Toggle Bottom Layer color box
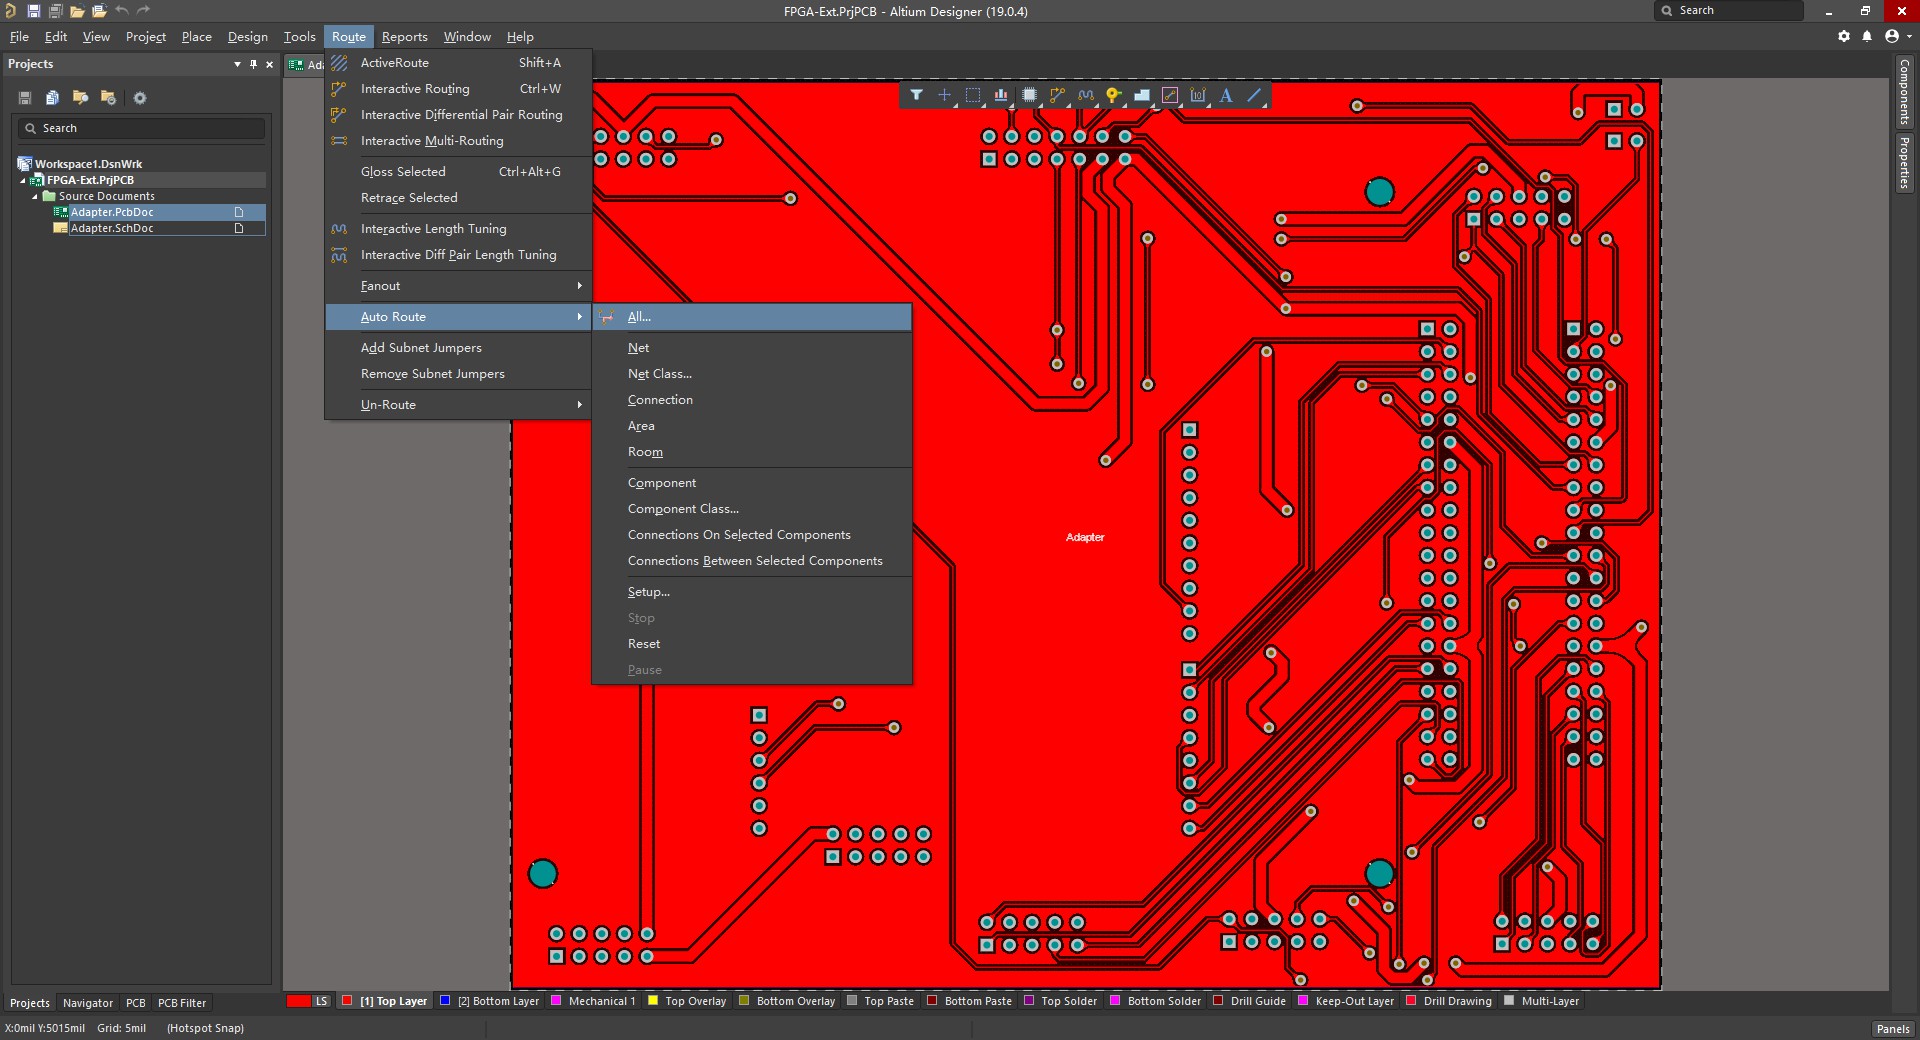1920x1040 pixels. point(446,1001)
